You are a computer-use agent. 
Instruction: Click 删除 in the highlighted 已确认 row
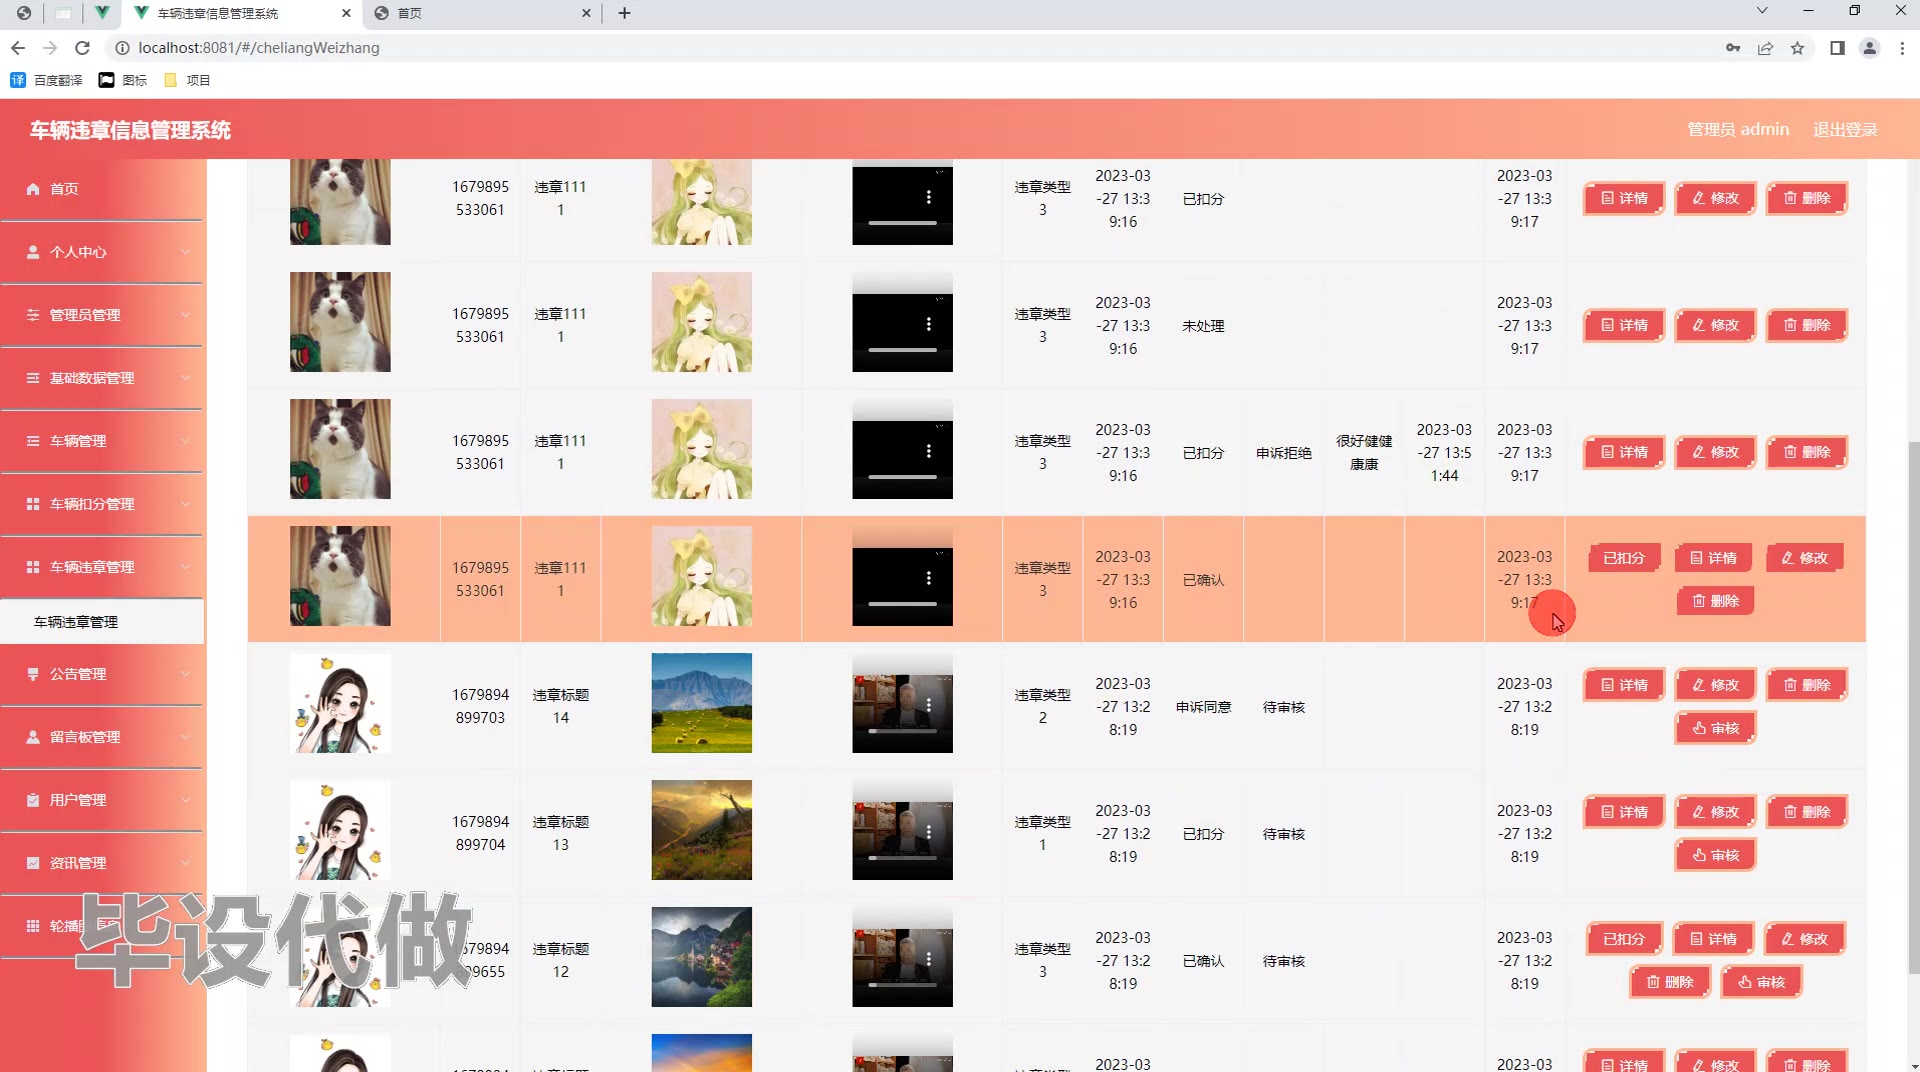point(1715,601)
